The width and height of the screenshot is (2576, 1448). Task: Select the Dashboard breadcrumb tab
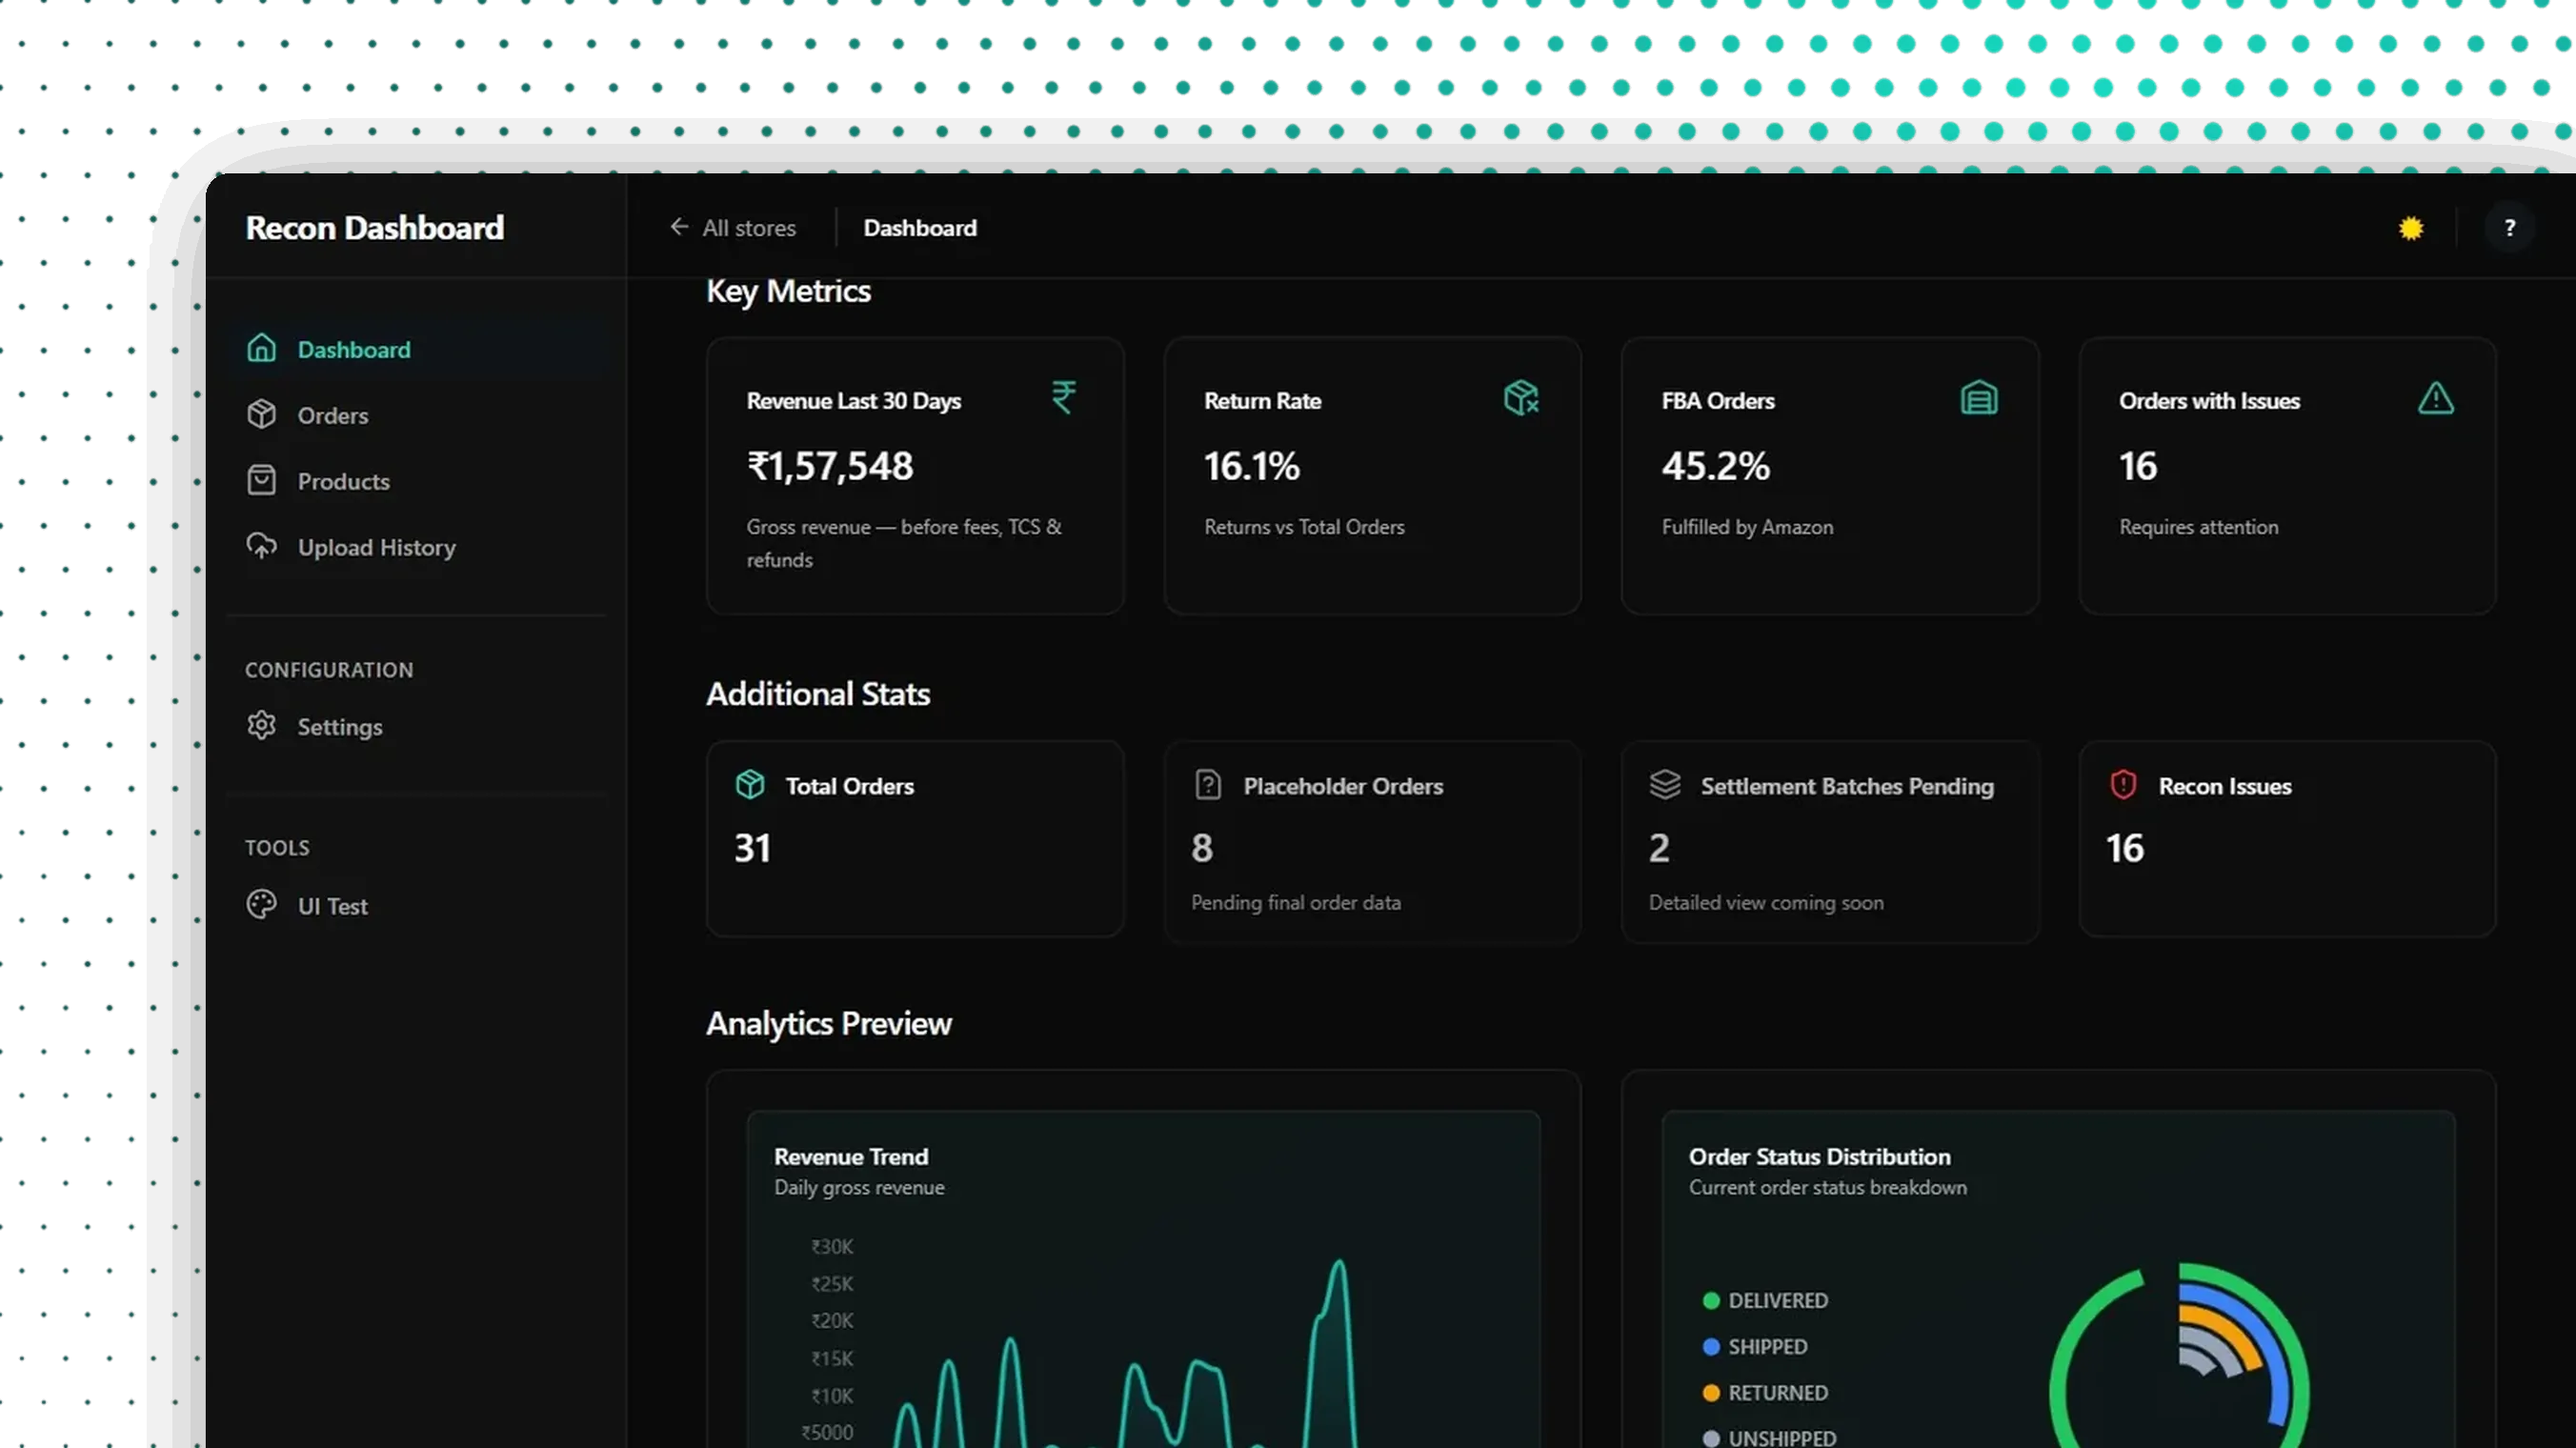[920, 228]
